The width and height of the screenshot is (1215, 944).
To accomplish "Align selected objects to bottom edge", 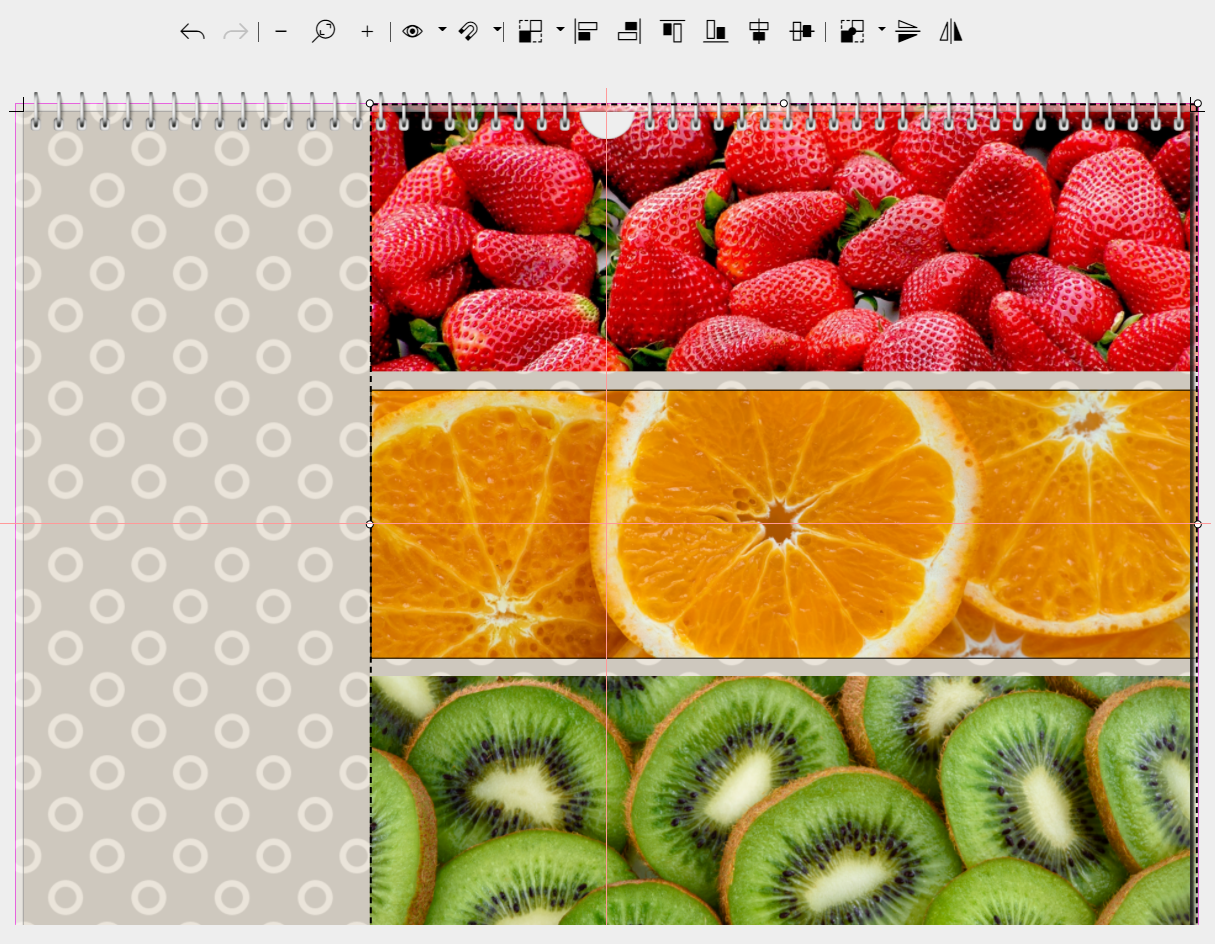I will 715,31.
